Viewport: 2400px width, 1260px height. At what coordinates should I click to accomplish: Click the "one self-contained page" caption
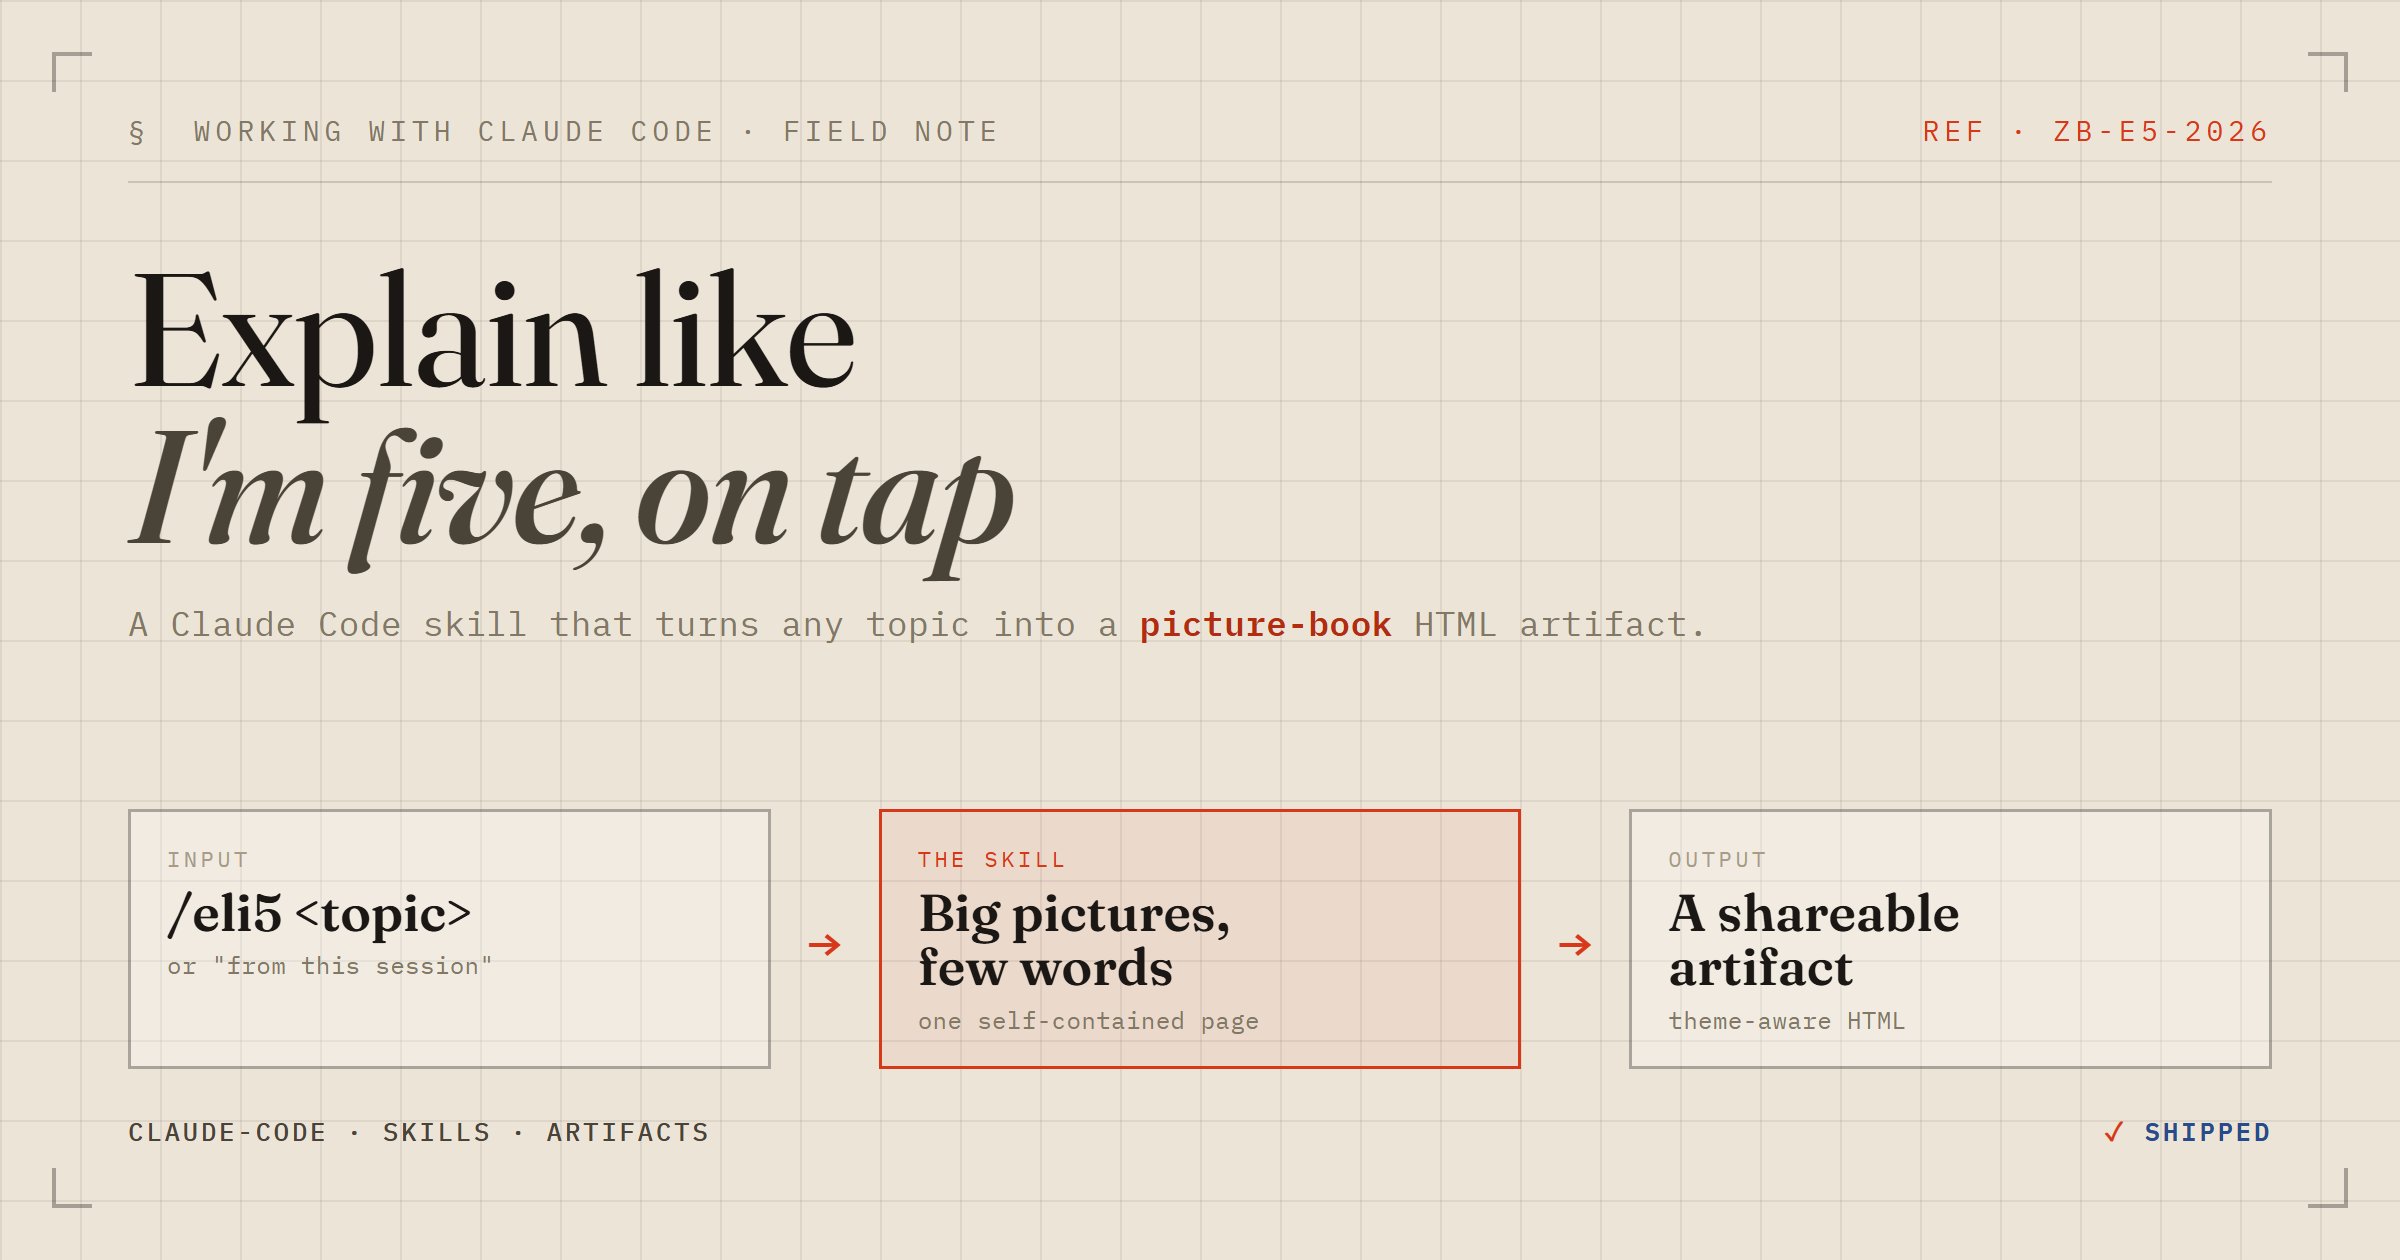coord(1088,1021)
